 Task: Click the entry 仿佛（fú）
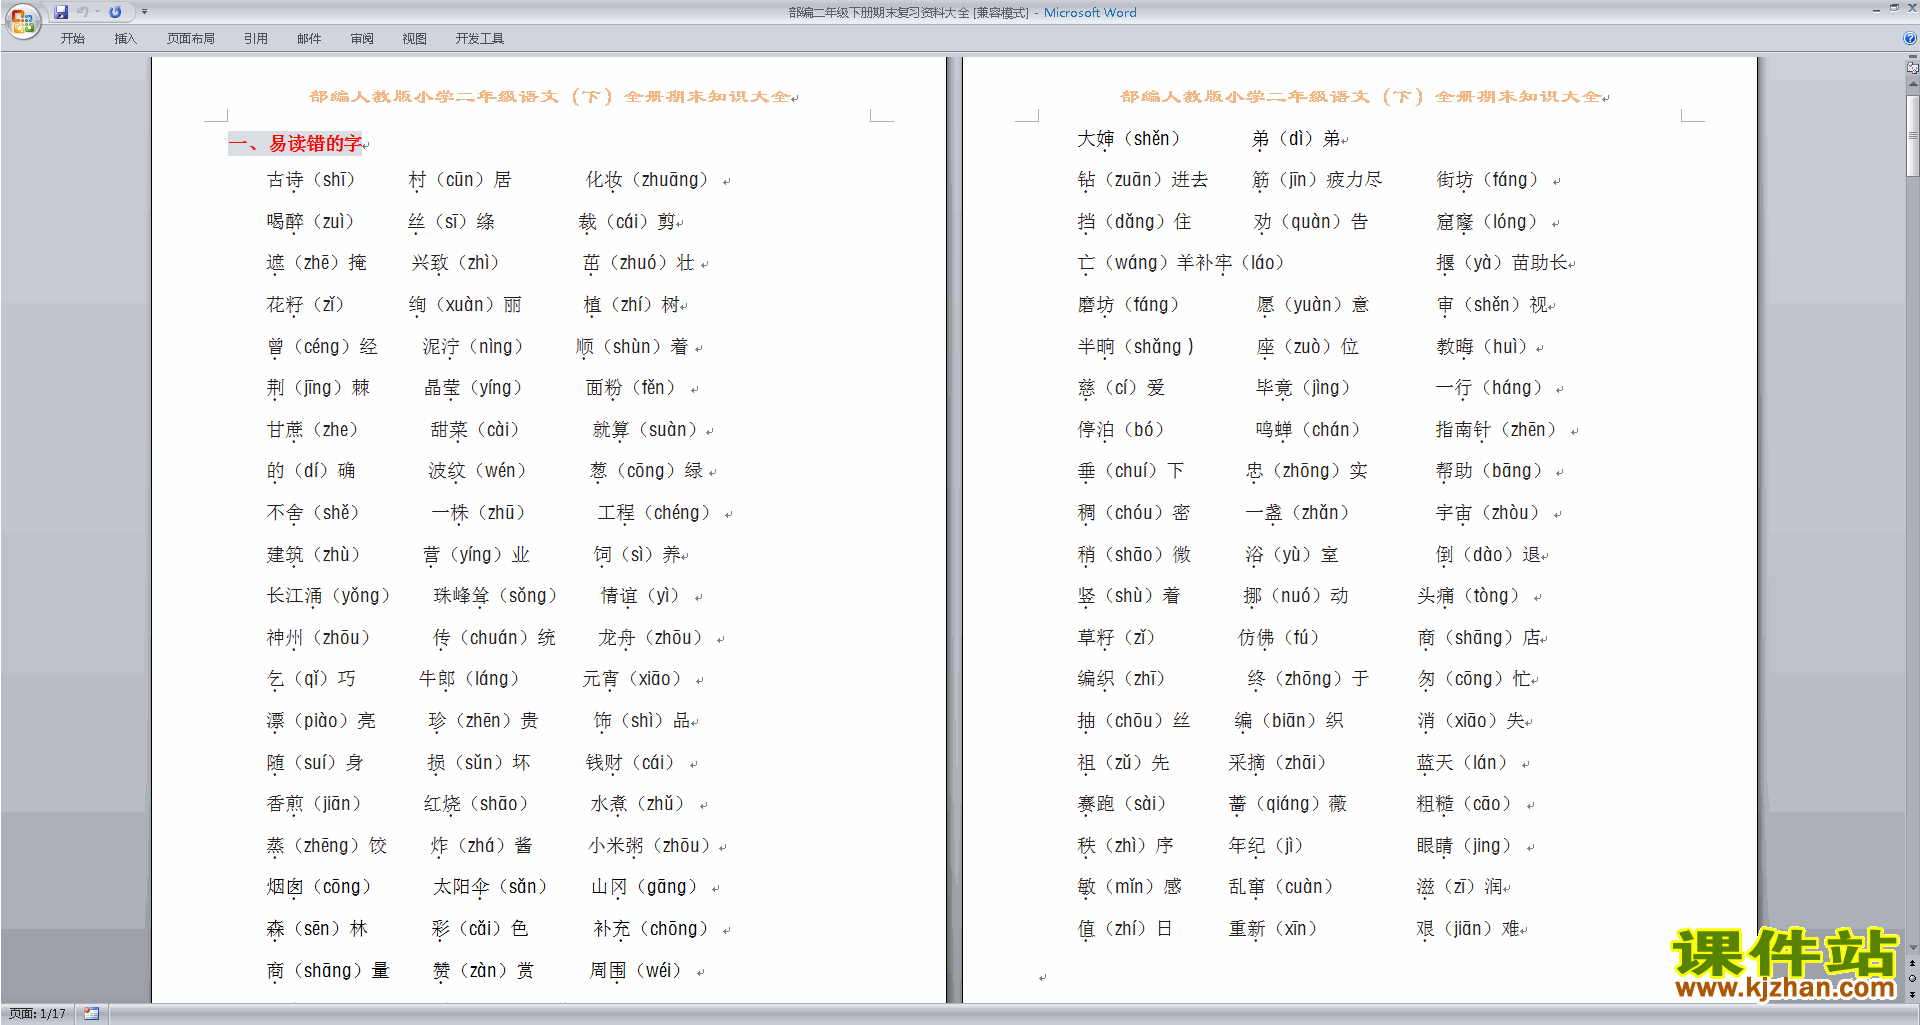point(1279,638)
